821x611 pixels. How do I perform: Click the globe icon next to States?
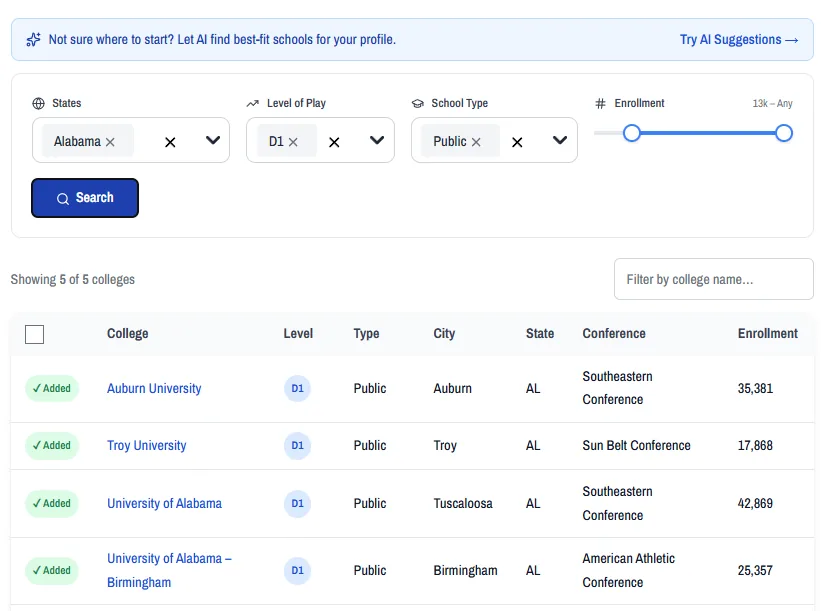(39, 103)
